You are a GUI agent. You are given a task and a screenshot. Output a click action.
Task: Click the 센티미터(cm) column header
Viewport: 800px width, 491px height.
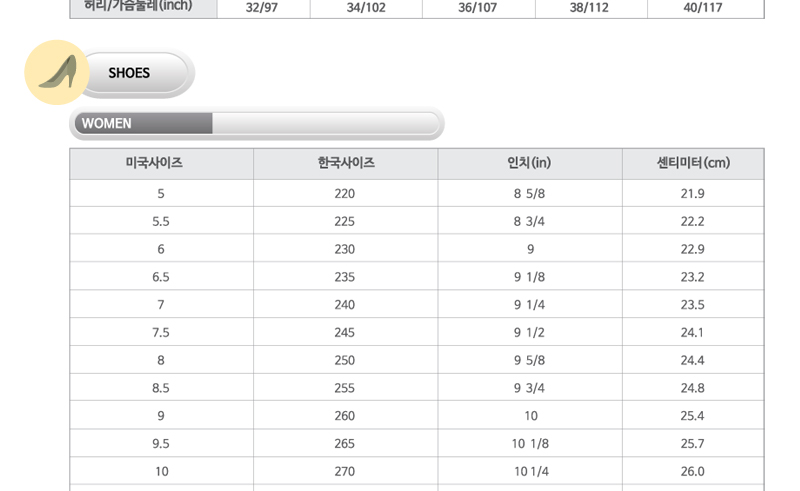[x=693, y=163]
